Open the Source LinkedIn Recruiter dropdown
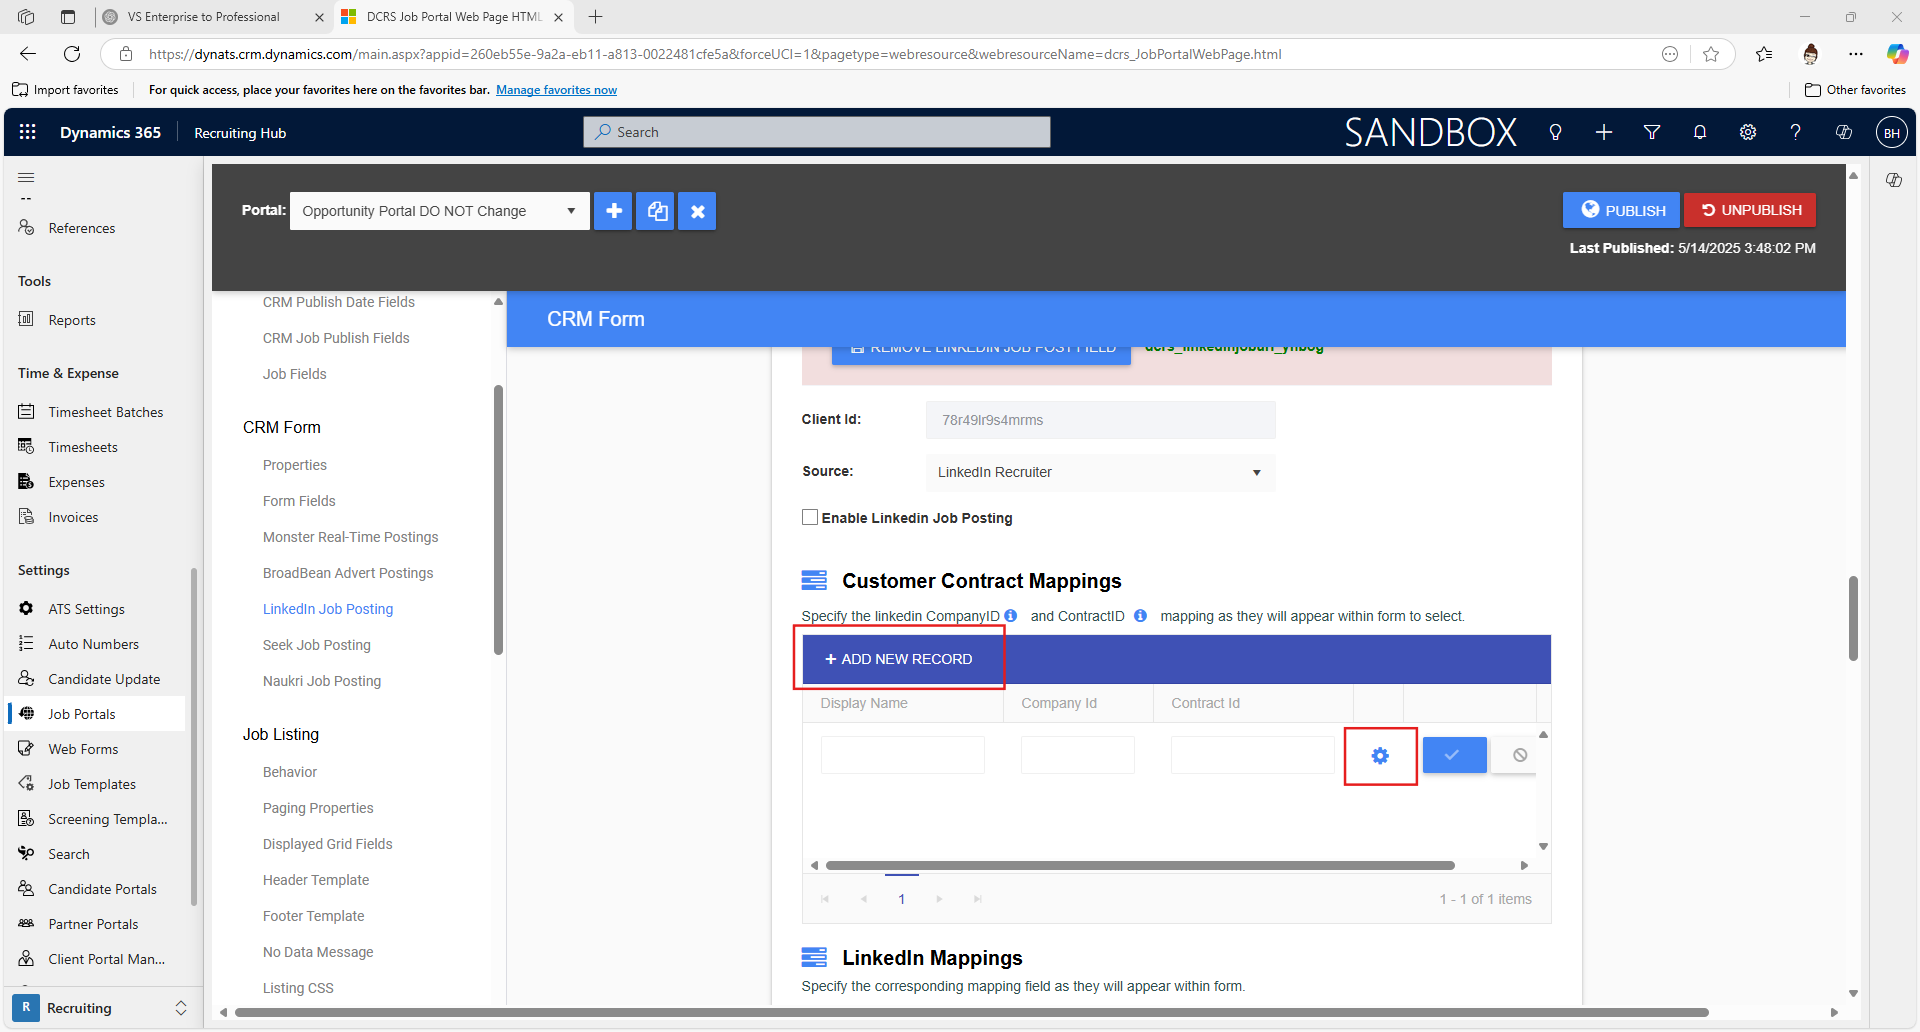Screen dimensions: 1920x1032 click(x=1100, y=472)
